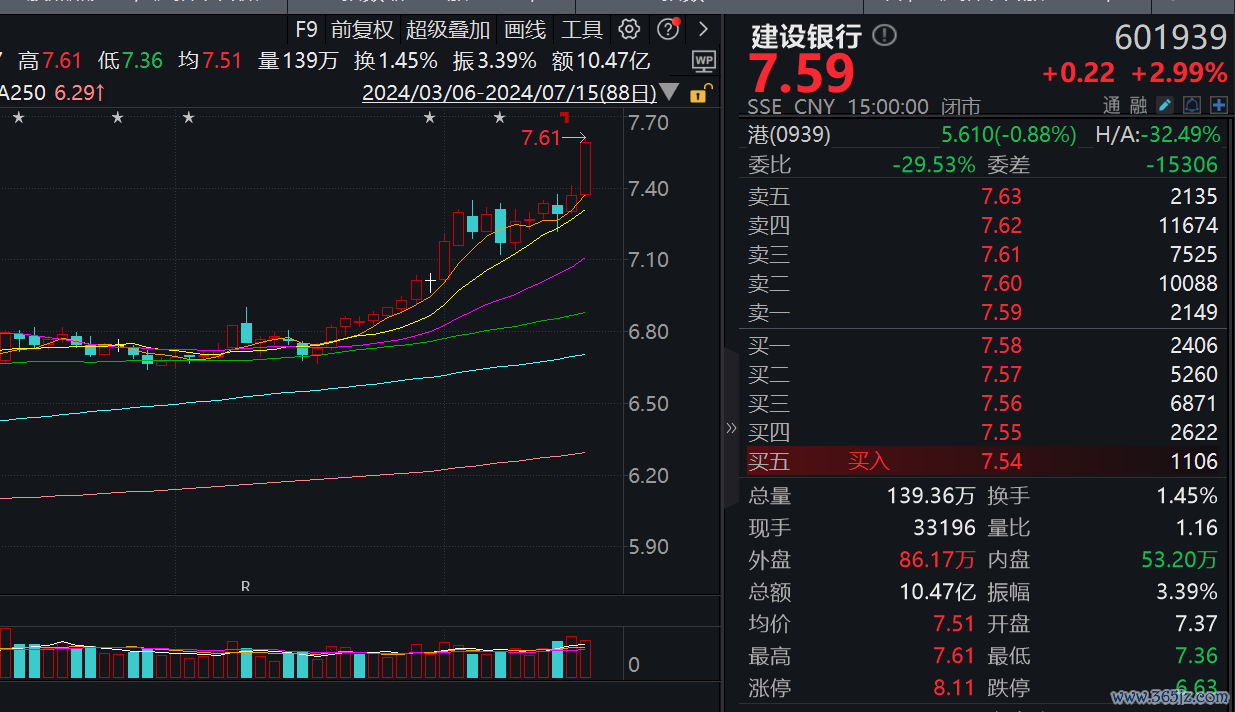Click the 通 badge

(x=1112, y=105)
